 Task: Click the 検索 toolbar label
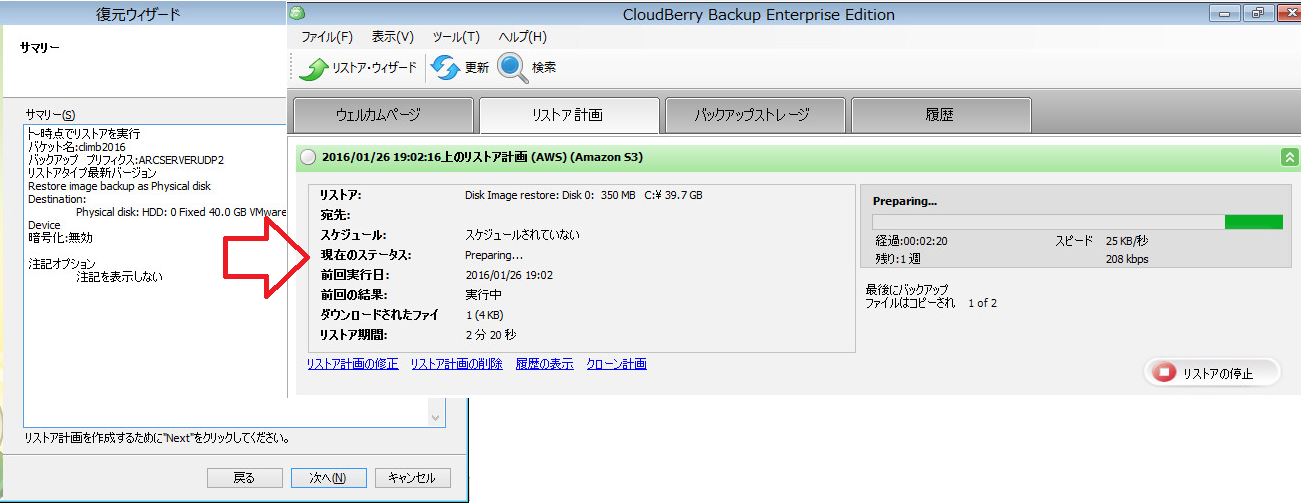pyautogui.click(x=544, y=68)
